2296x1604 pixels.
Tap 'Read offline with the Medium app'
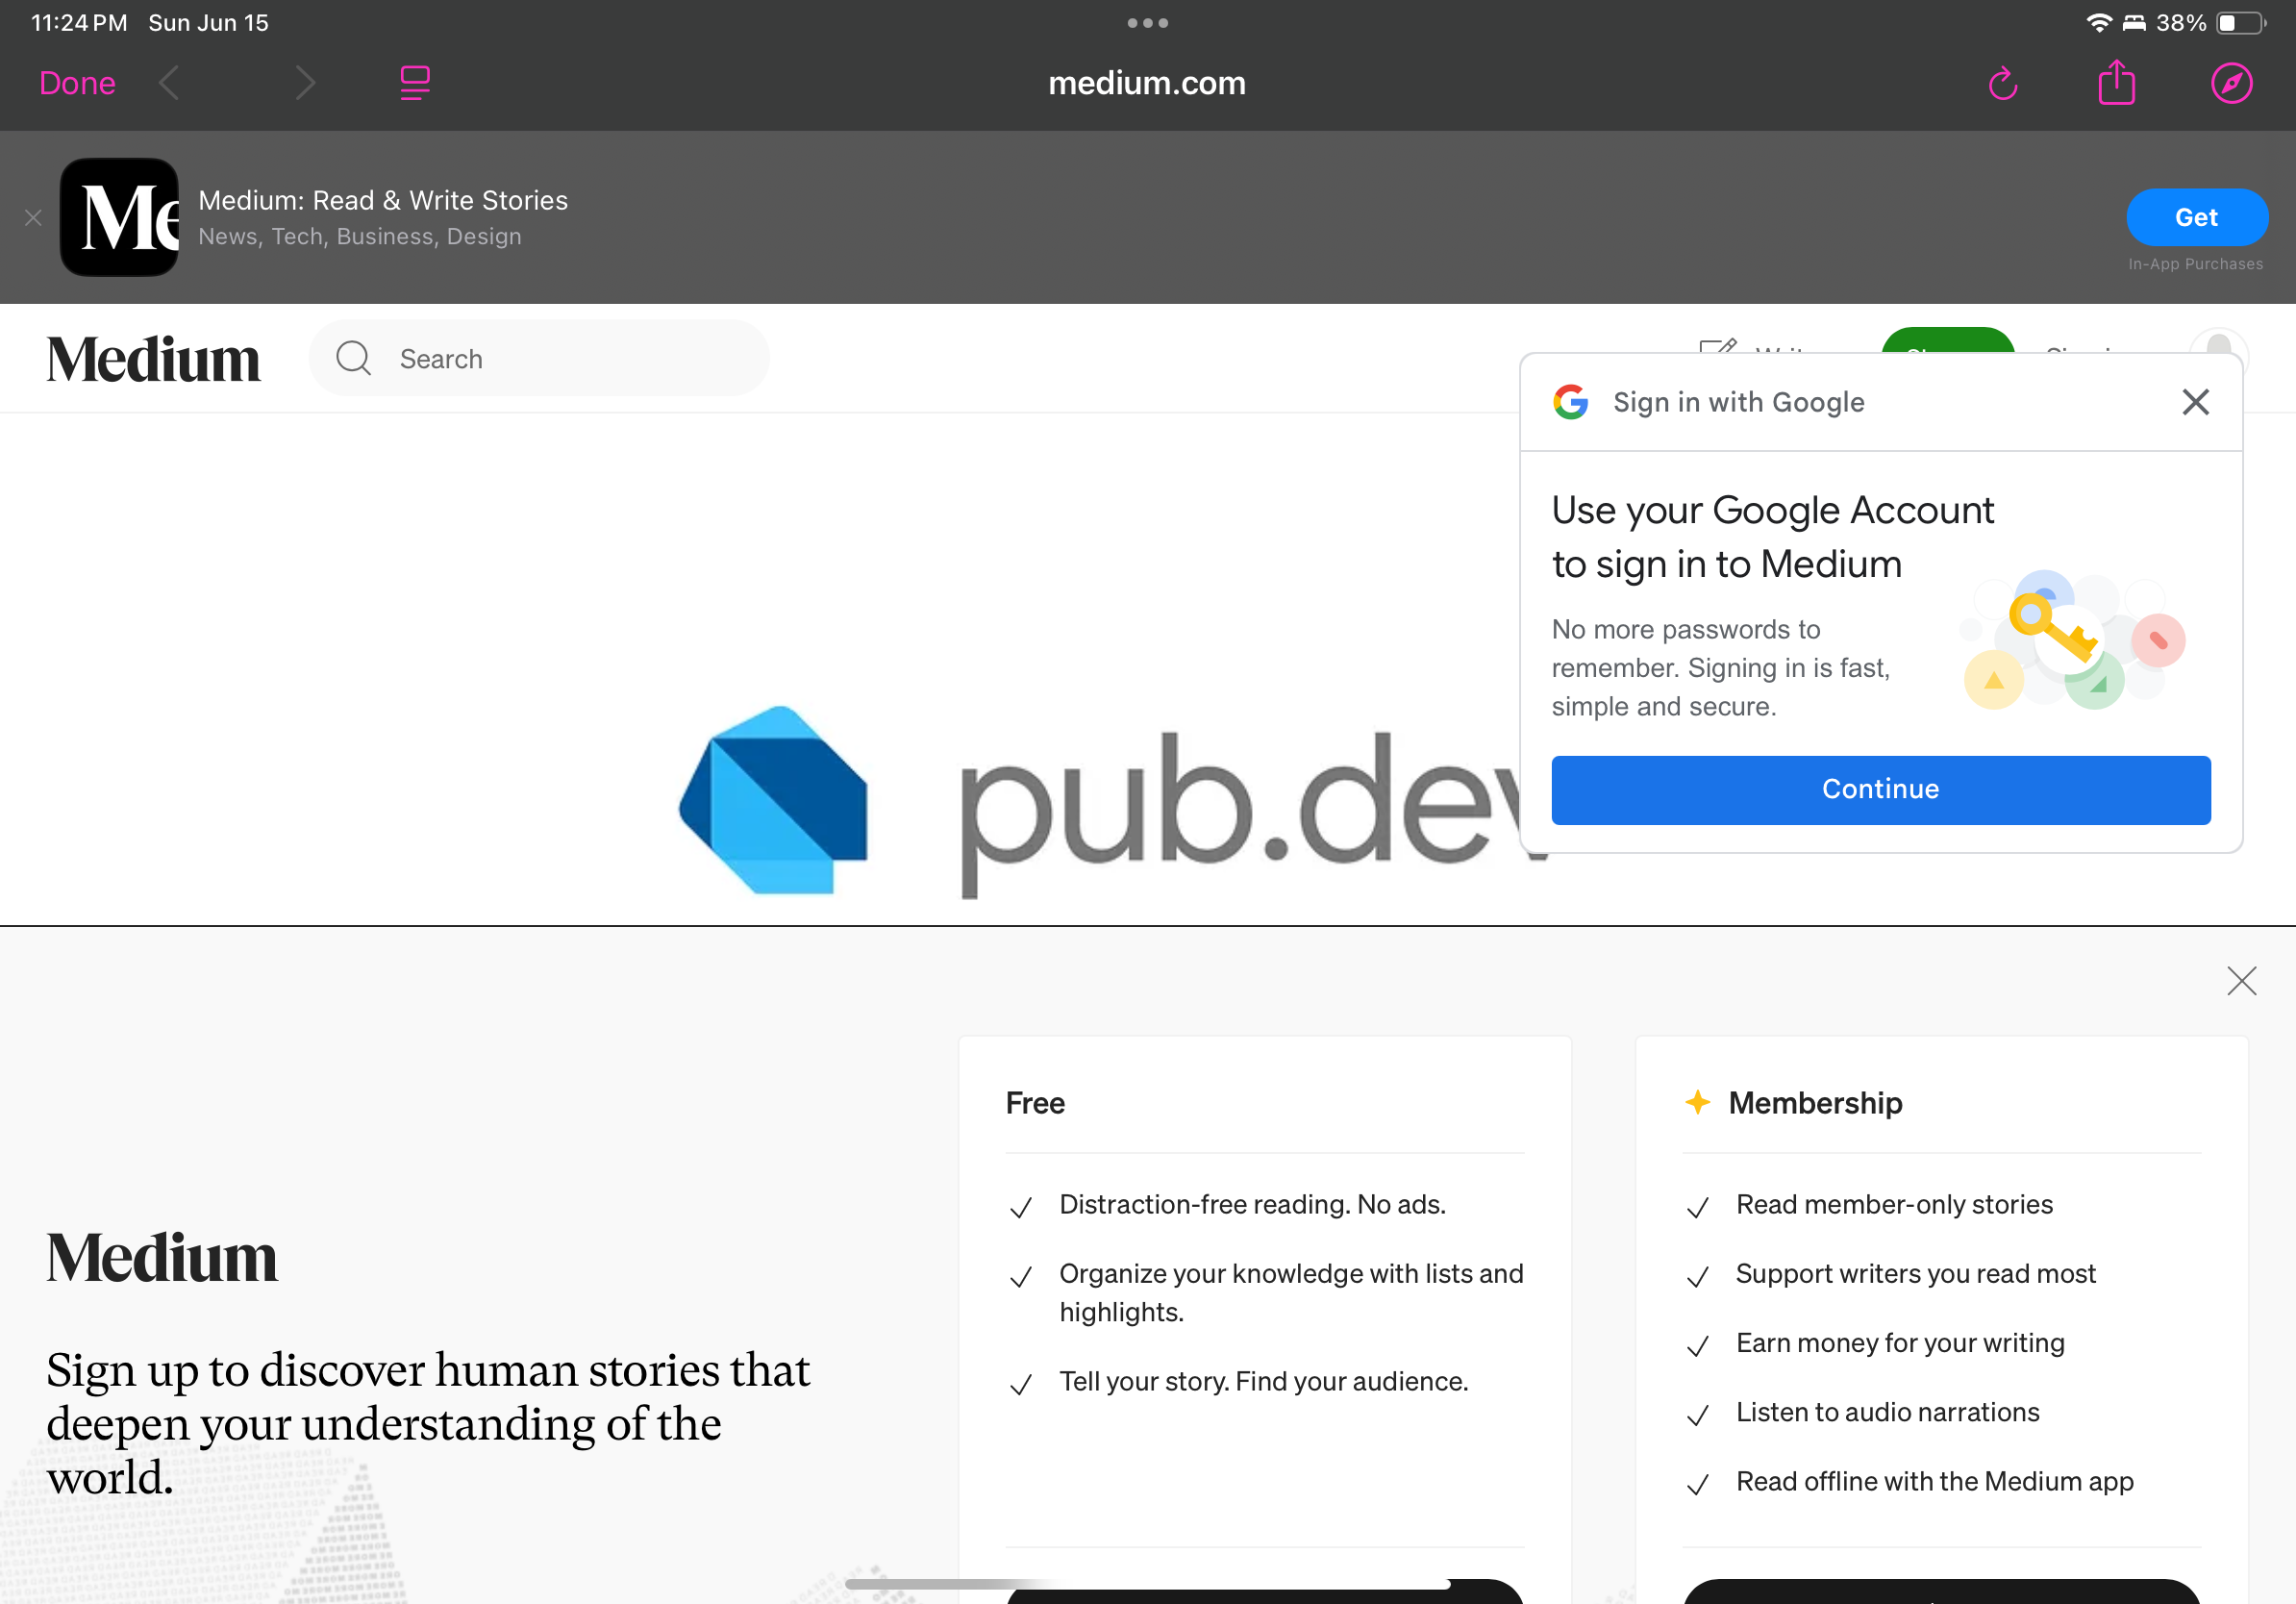[x=1934, y=1481]
